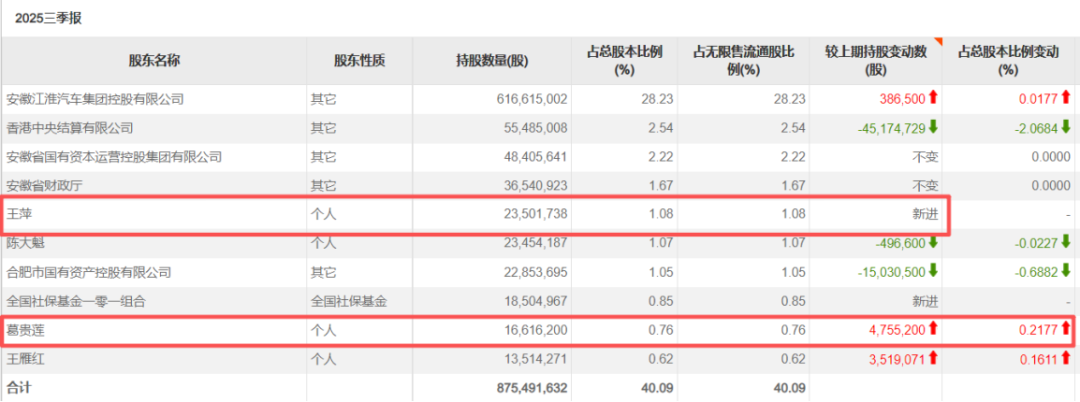Select shareholder 王雁红
This screenshot has height=402, width=1080.
25,359
